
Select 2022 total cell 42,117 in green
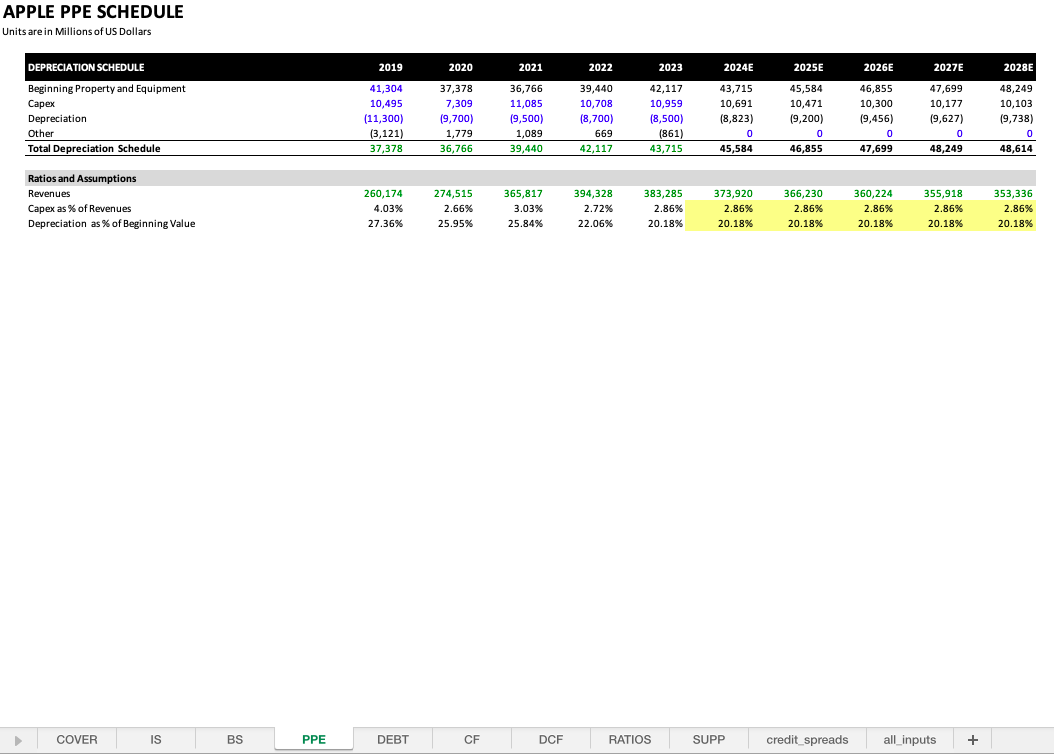coord(596,149)
